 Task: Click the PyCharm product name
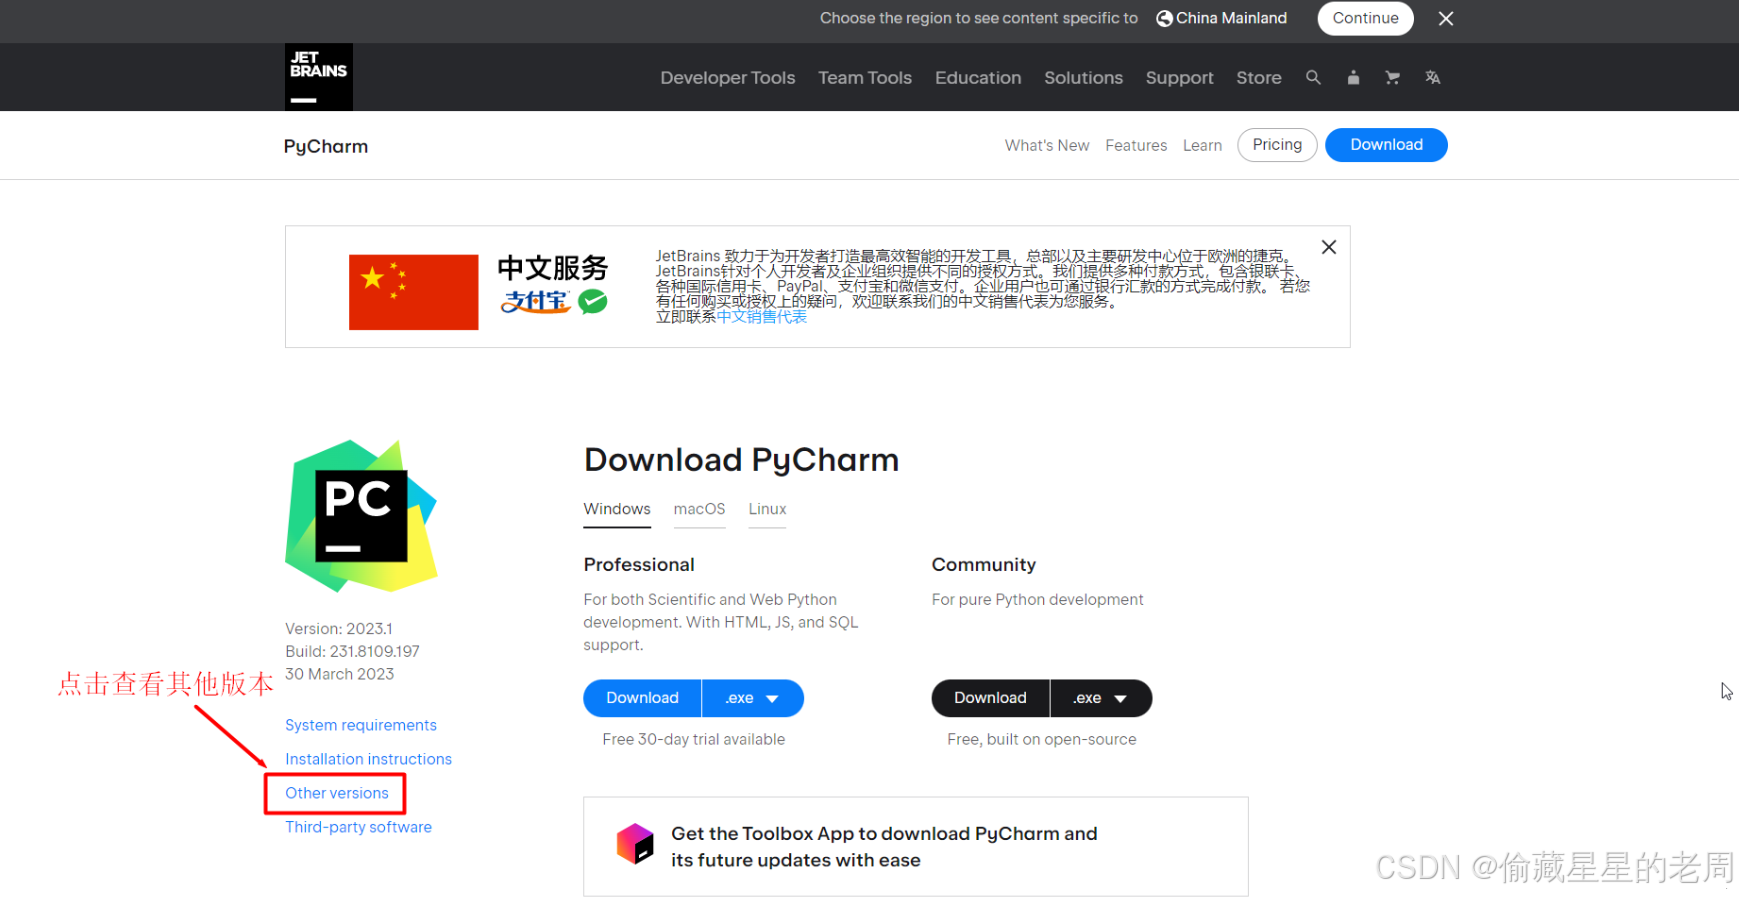326,146
